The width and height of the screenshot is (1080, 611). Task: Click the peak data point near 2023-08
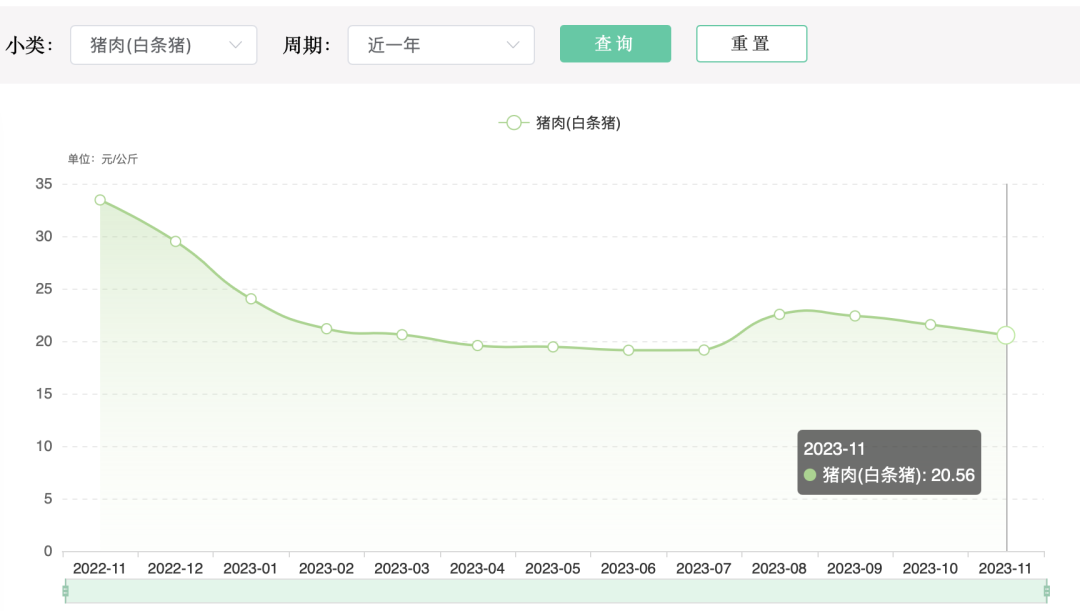click(x=778, y=315)
